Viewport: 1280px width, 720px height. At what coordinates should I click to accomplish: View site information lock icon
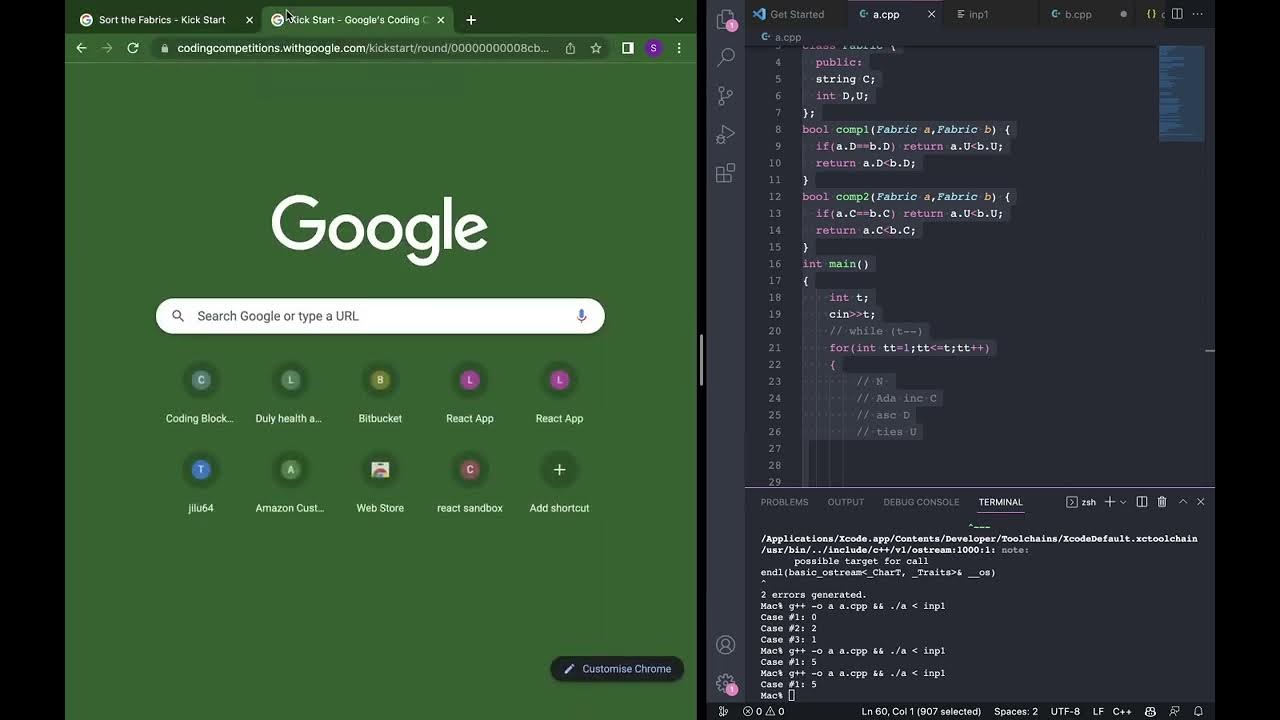(165, 48)
